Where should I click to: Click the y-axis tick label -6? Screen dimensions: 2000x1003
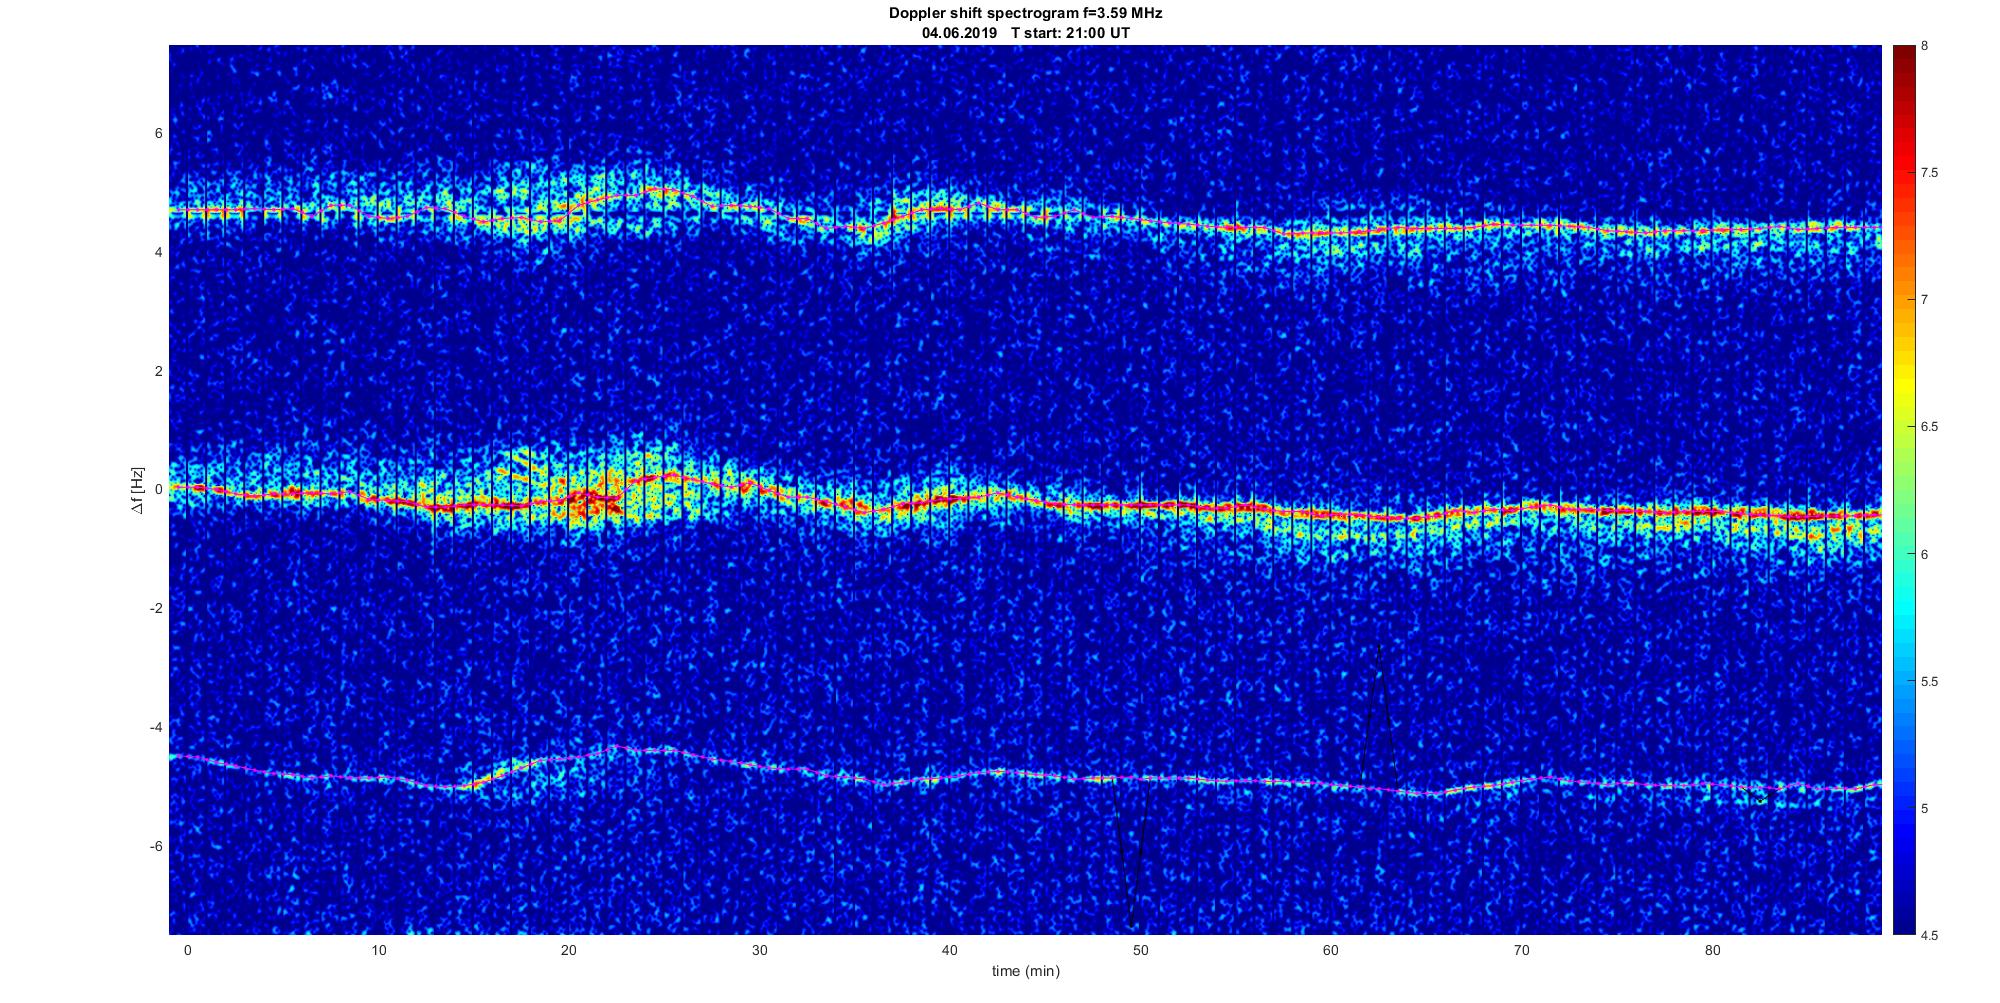(x=156, y=846)
